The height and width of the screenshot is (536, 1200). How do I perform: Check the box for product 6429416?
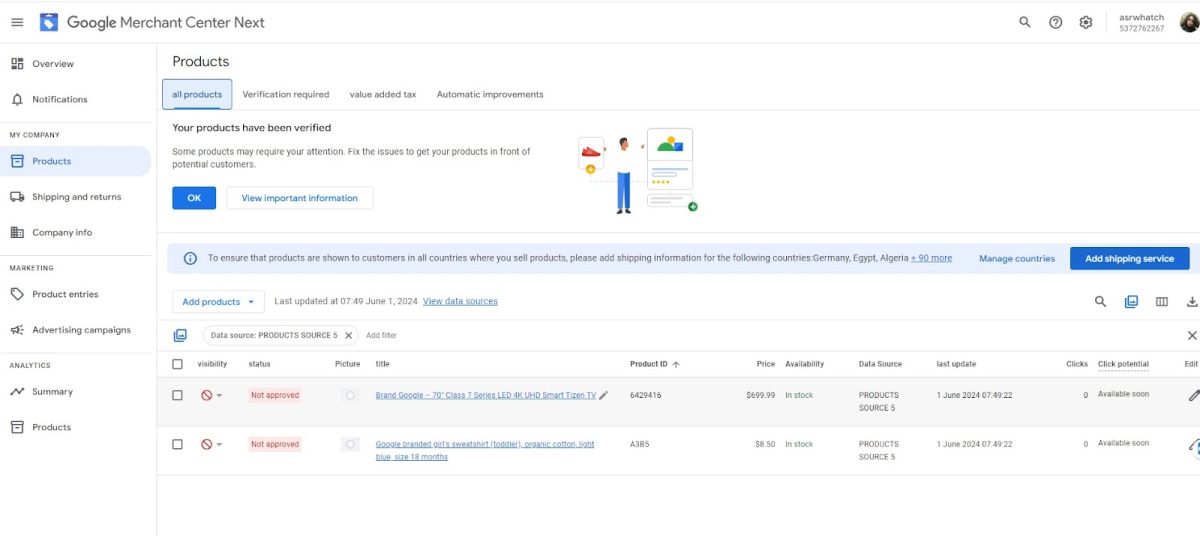click(177, 395)
